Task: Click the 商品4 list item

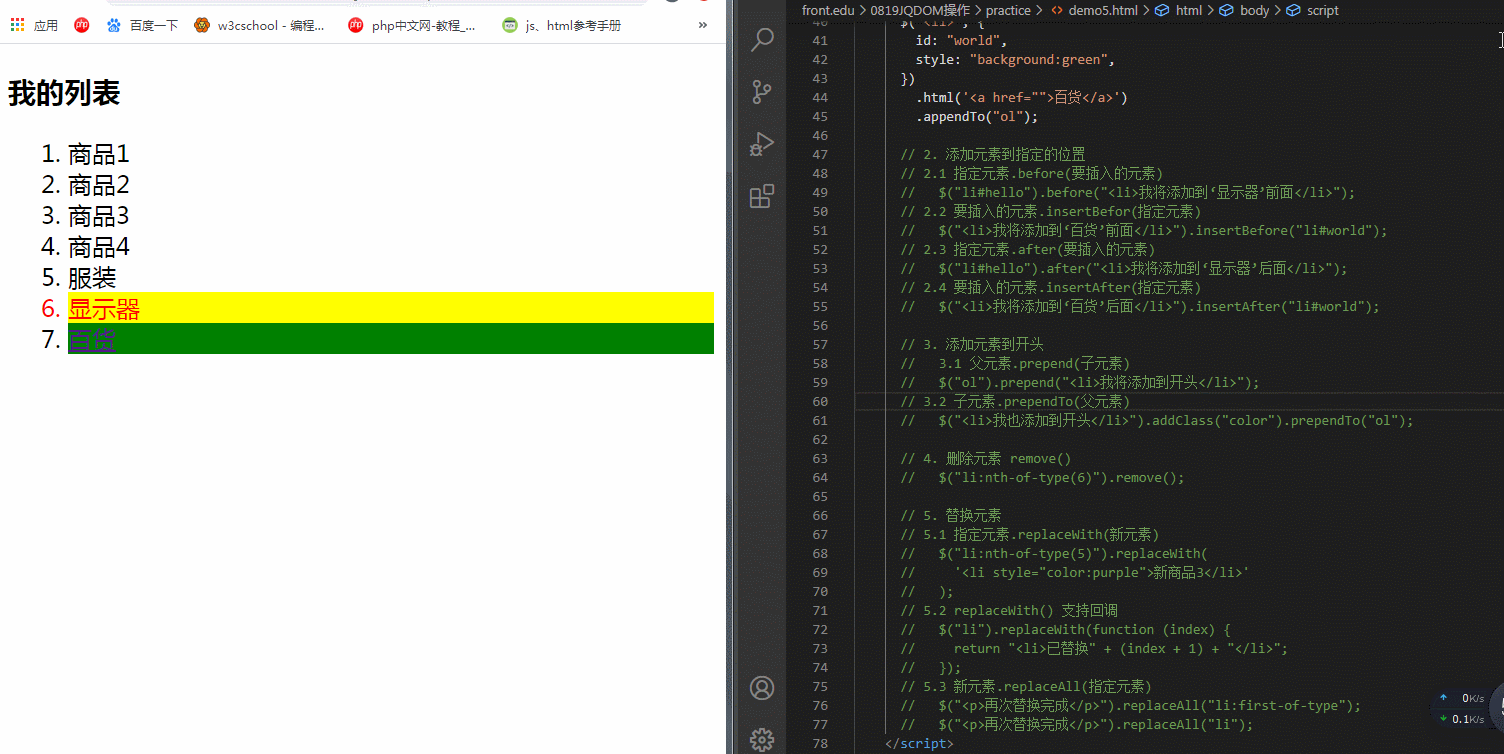Action: pyautogui.click(x=98, y=247)
